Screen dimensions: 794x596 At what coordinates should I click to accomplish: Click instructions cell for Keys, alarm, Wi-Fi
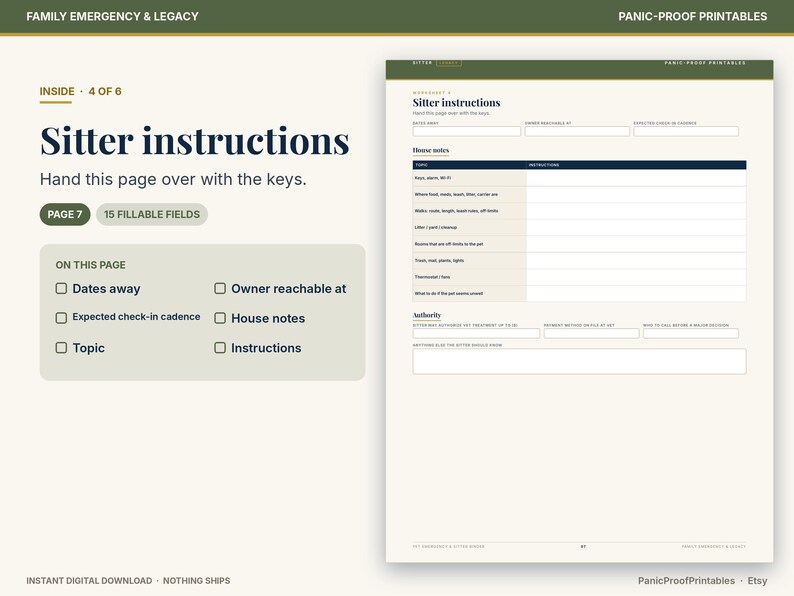point(636,178)
